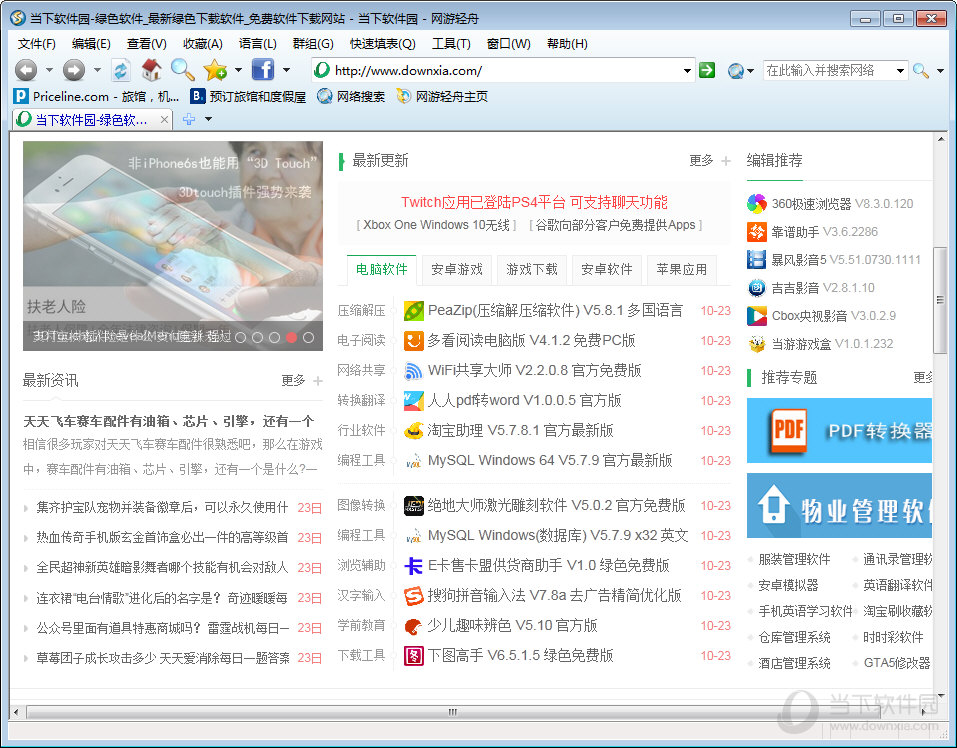This screenshot has height=748, width=957.
Task: Click the 靠谱助手 orange icon
Action: click(757, 232)
